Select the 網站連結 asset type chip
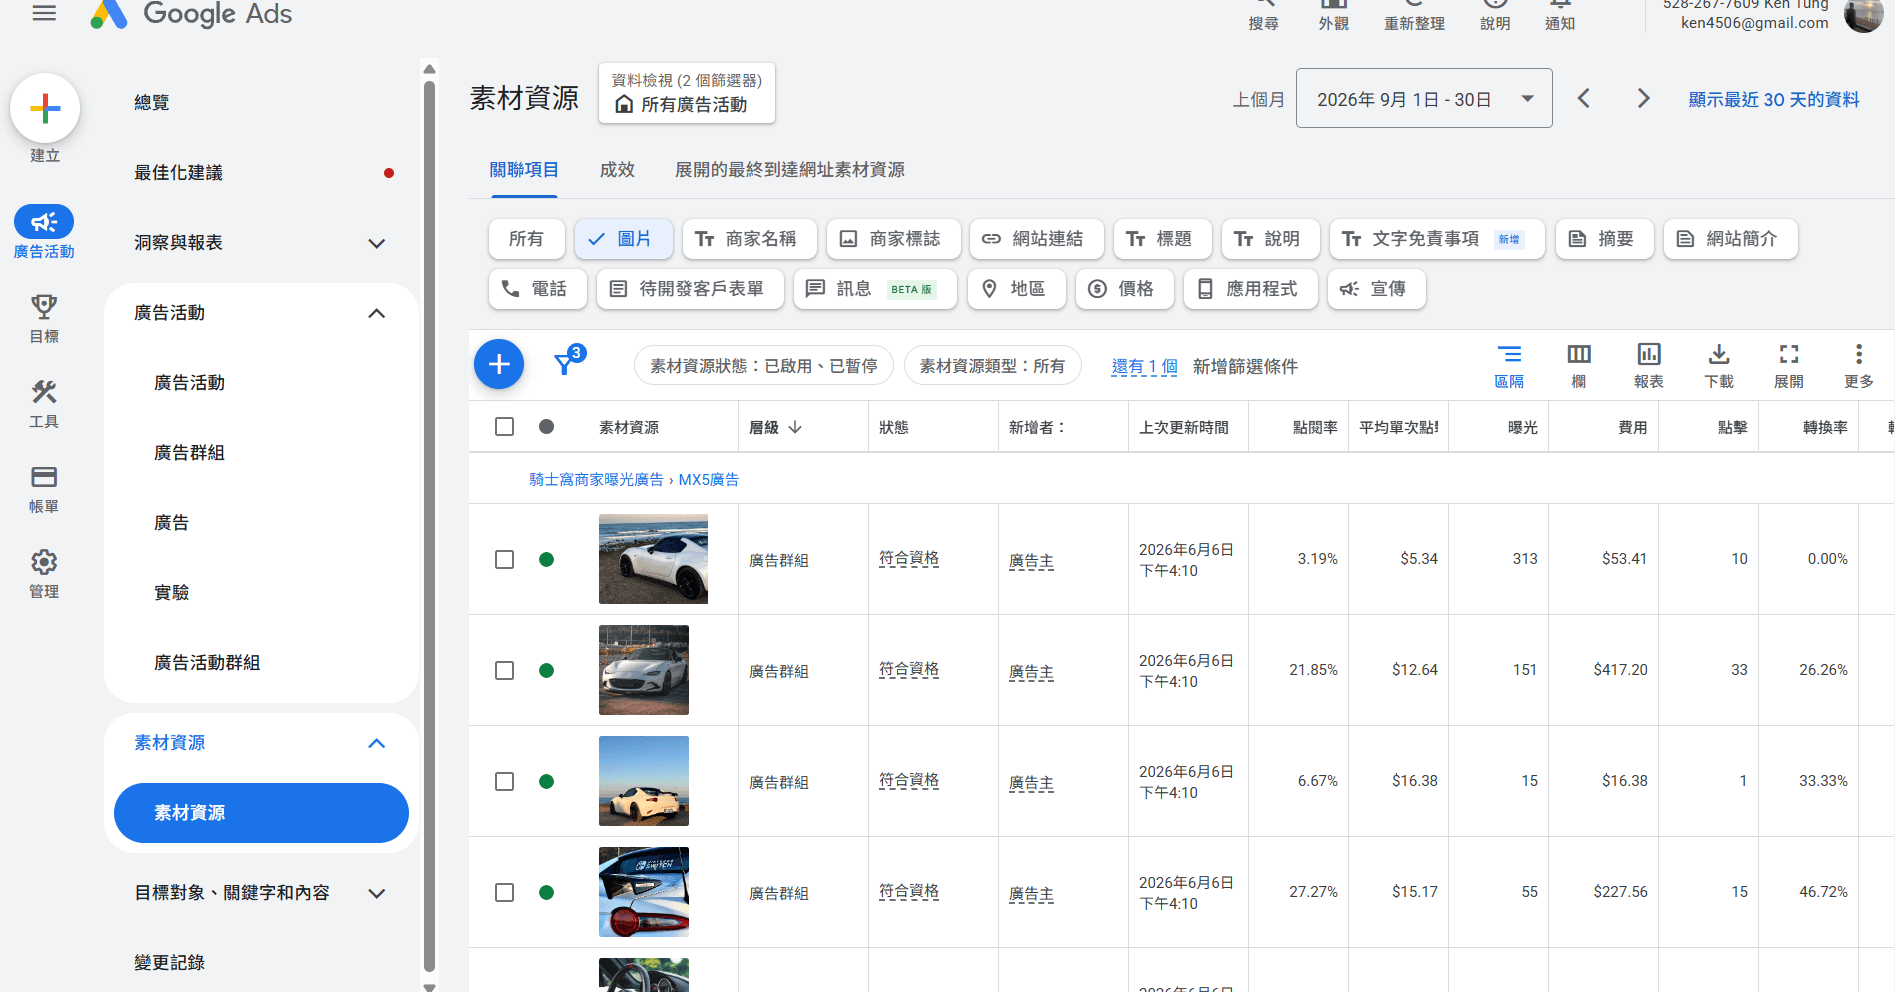Viewport: 1895px width, 992px height. tap(1036, 239)
